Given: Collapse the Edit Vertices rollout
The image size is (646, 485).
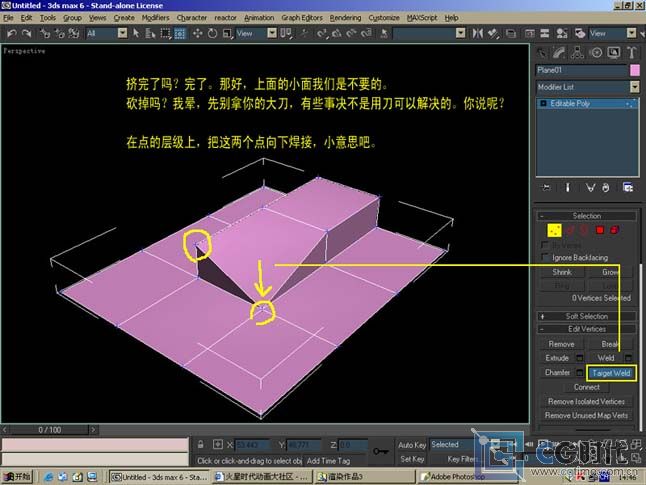Looking at the screenshot, I should click(587, 329).
